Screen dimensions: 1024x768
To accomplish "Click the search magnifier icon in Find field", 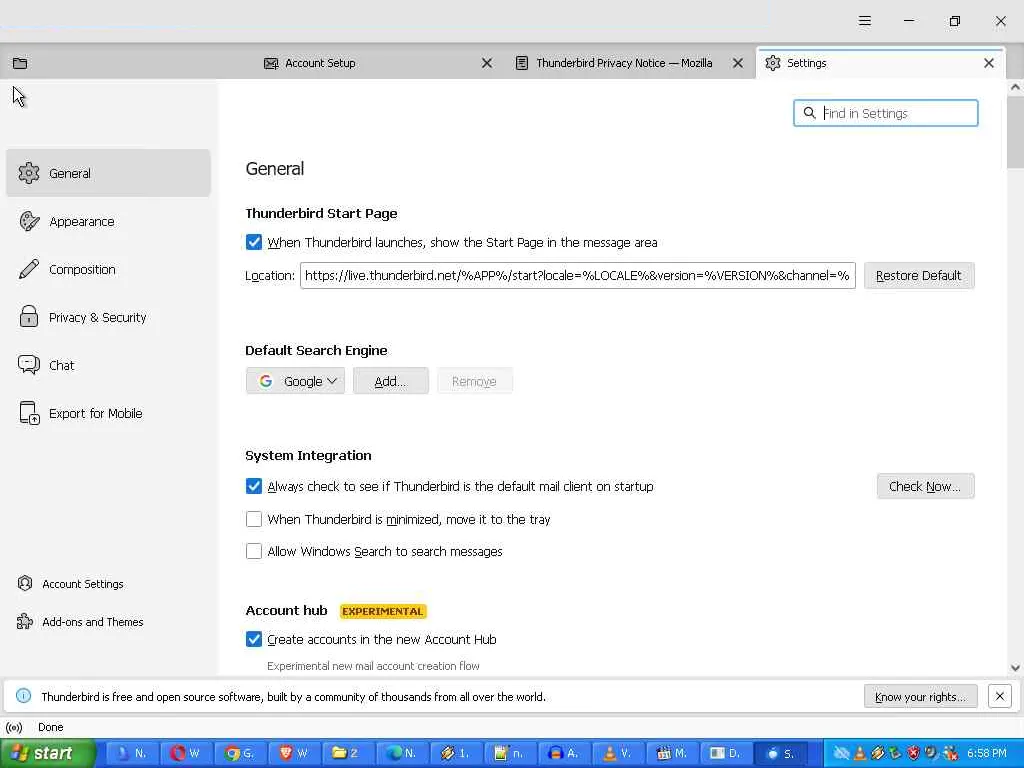I will click(809, 113).
